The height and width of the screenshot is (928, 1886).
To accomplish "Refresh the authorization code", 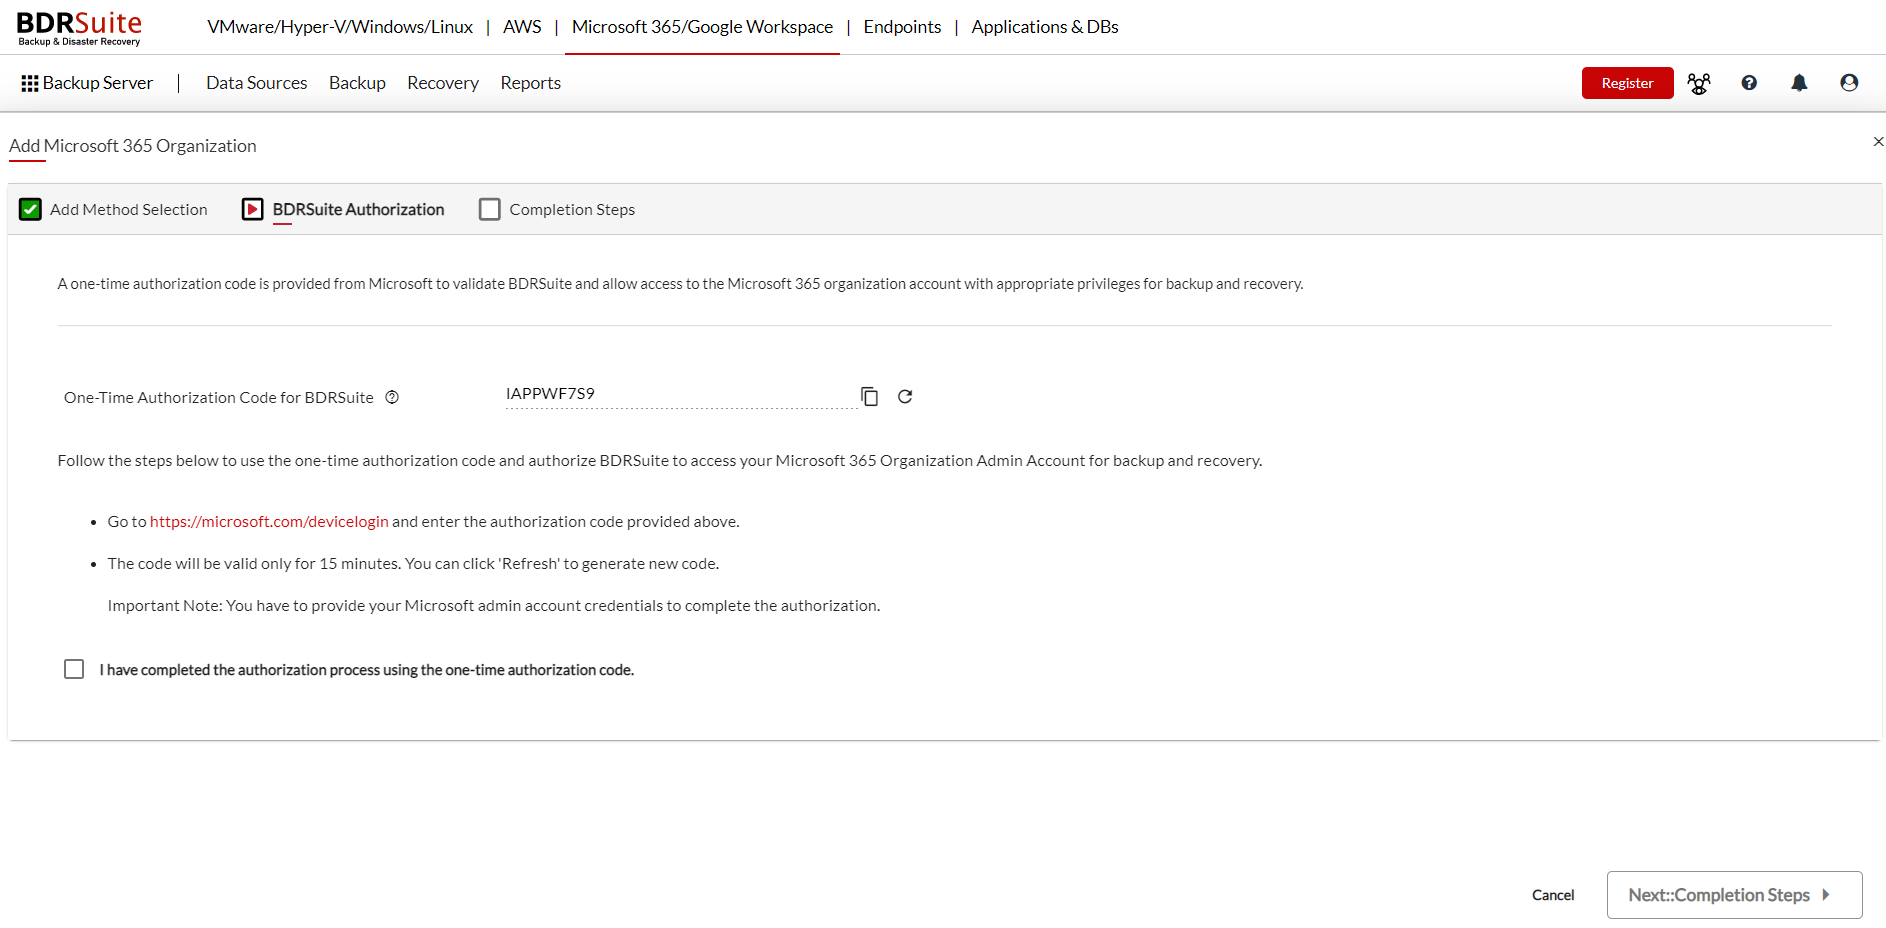I will coord(905,397).
